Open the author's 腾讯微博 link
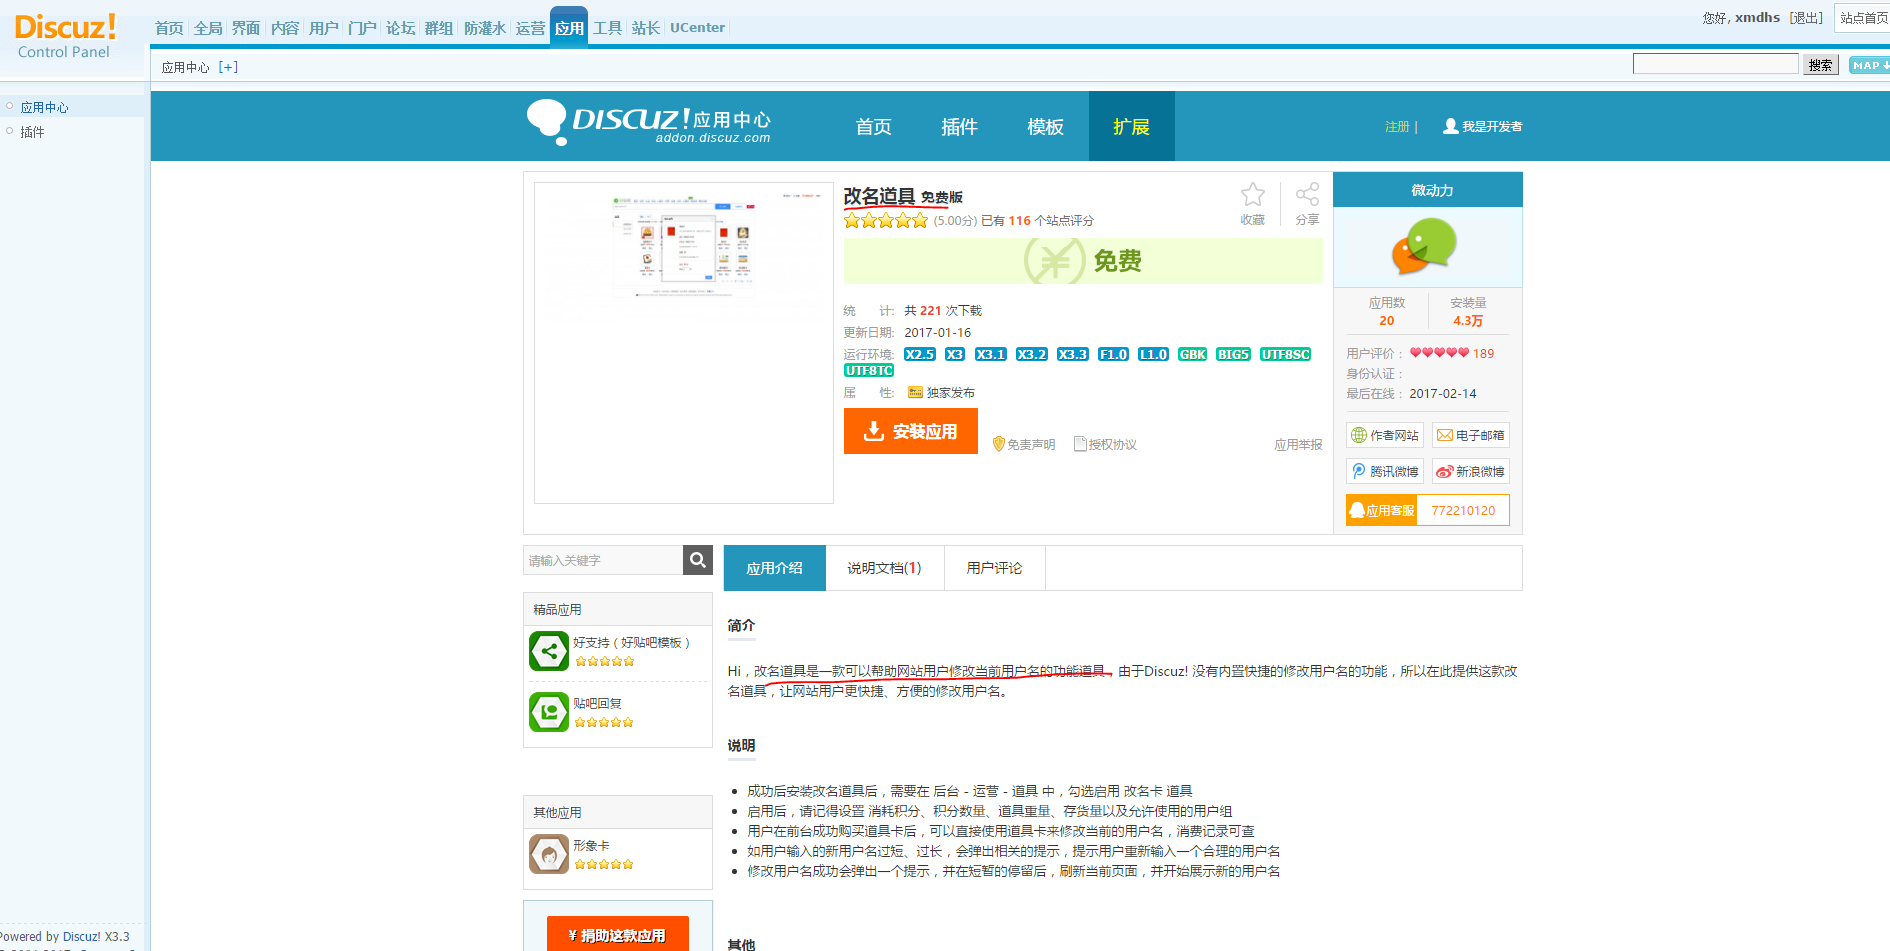Image resolution: width=1890 pixels, height=951 pixels. tap(1385, 472)
